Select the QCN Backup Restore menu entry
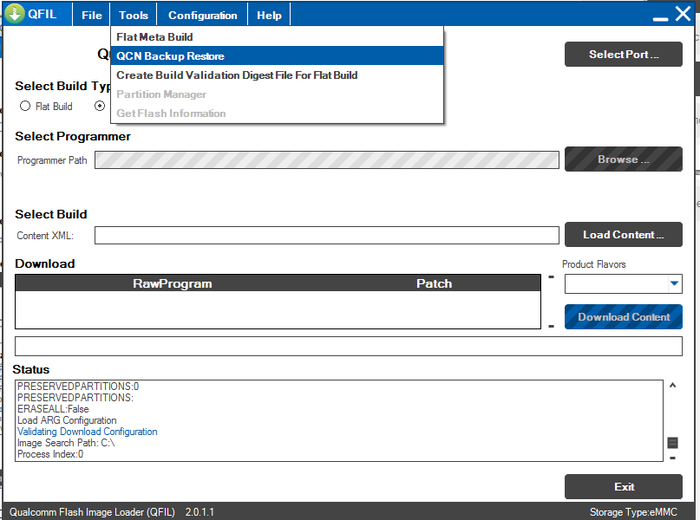700x520 pixels. coord(170,56)
